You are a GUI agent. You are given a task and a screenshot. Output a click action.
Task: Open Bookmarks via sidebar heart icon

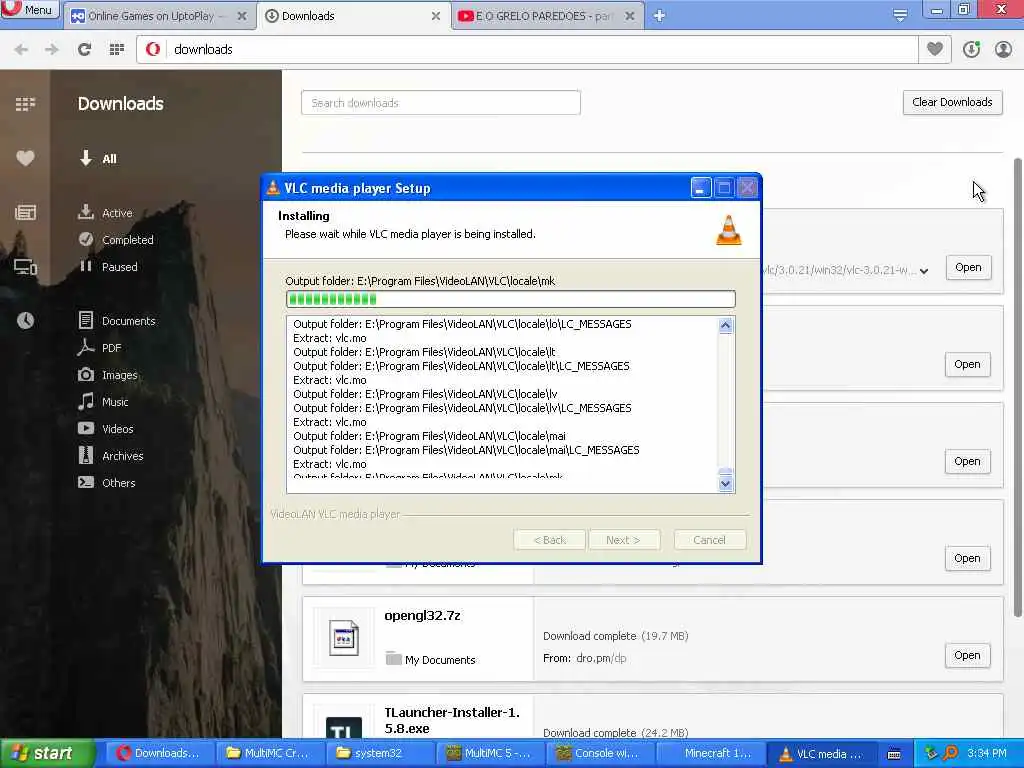[25, 158]
